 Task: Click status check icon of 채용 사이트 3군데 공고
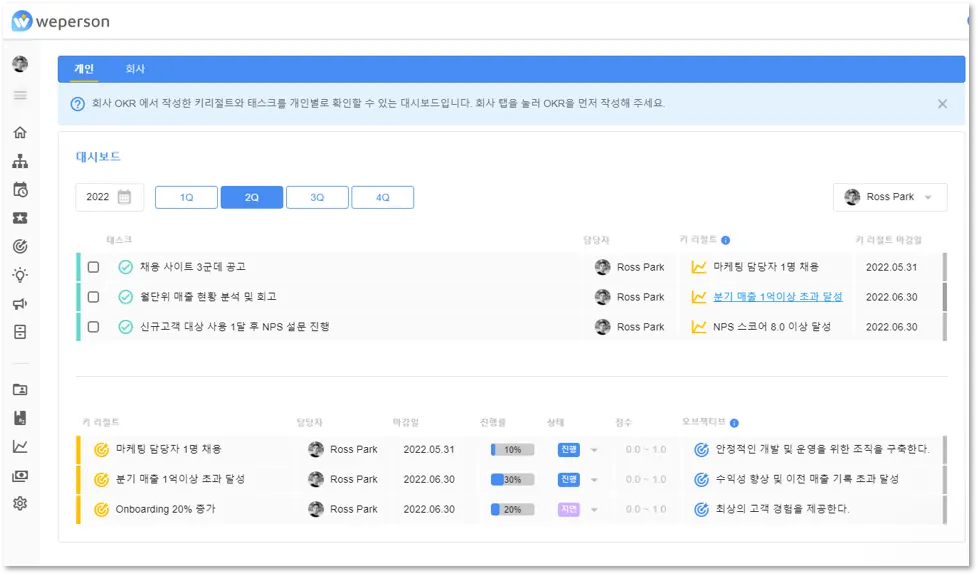click(x=125, y=267)
